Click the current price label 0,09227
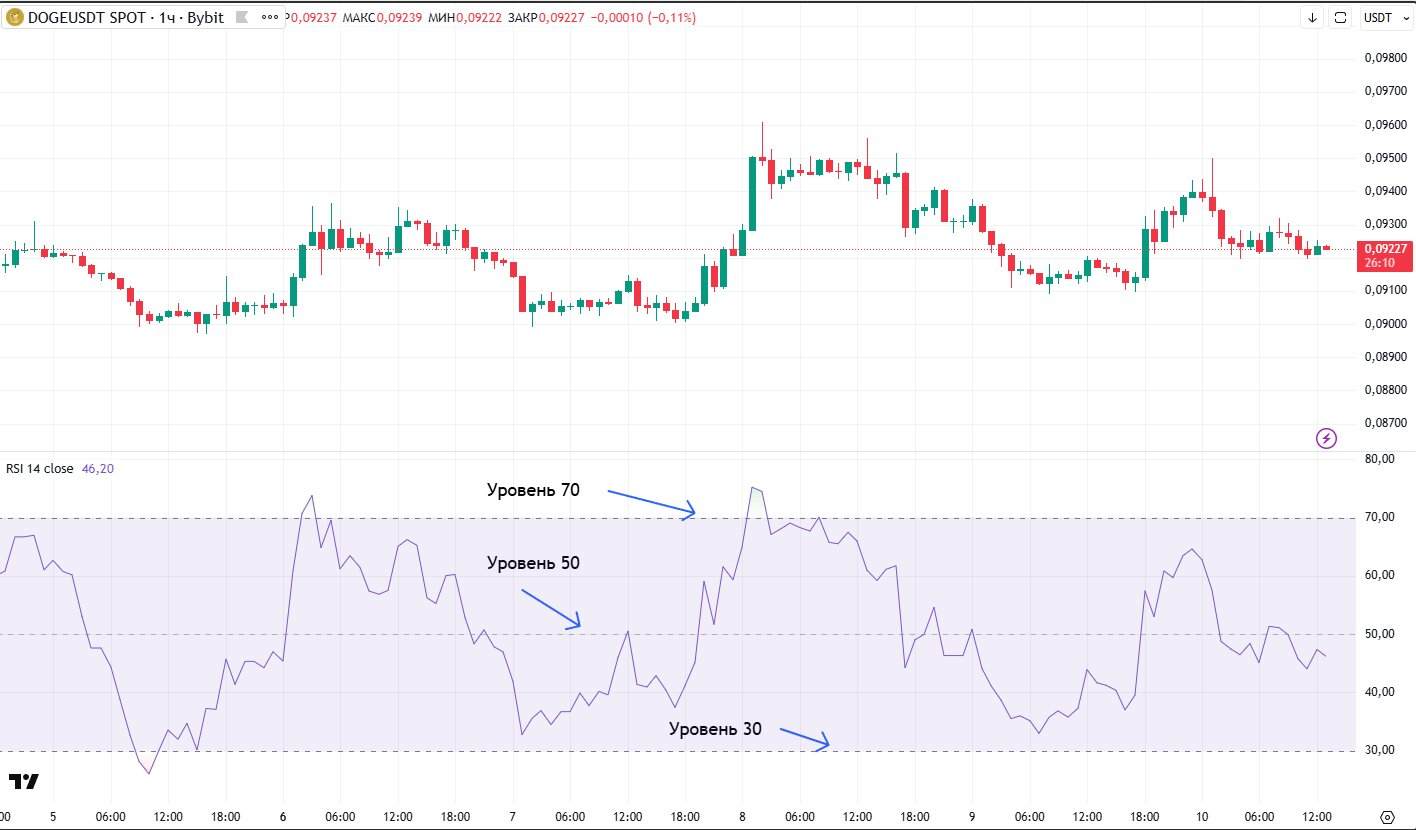The image size is (1416, 830). (1385, 249)
